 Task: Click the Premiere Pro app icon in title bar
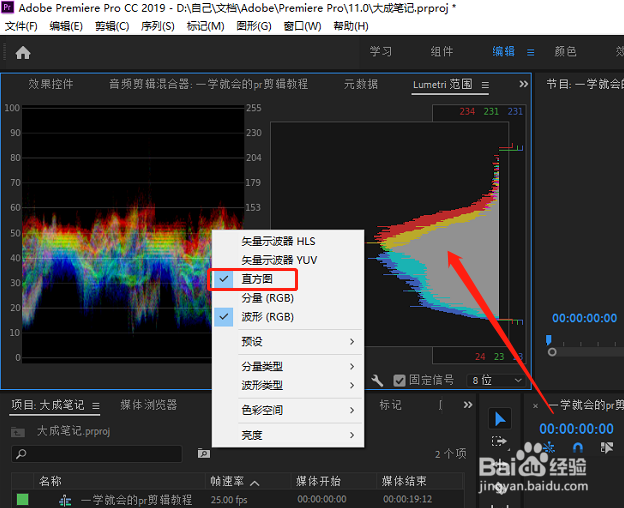(7, 7)
